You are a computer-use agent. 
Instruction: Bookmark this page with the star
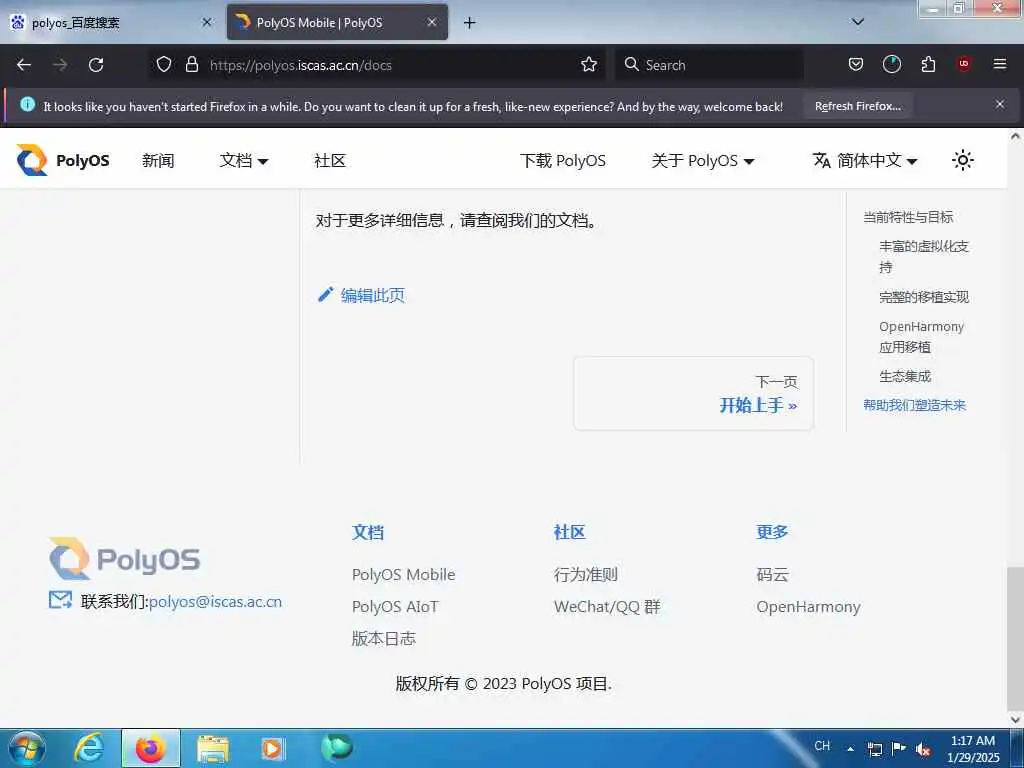[x=588, y=64]
